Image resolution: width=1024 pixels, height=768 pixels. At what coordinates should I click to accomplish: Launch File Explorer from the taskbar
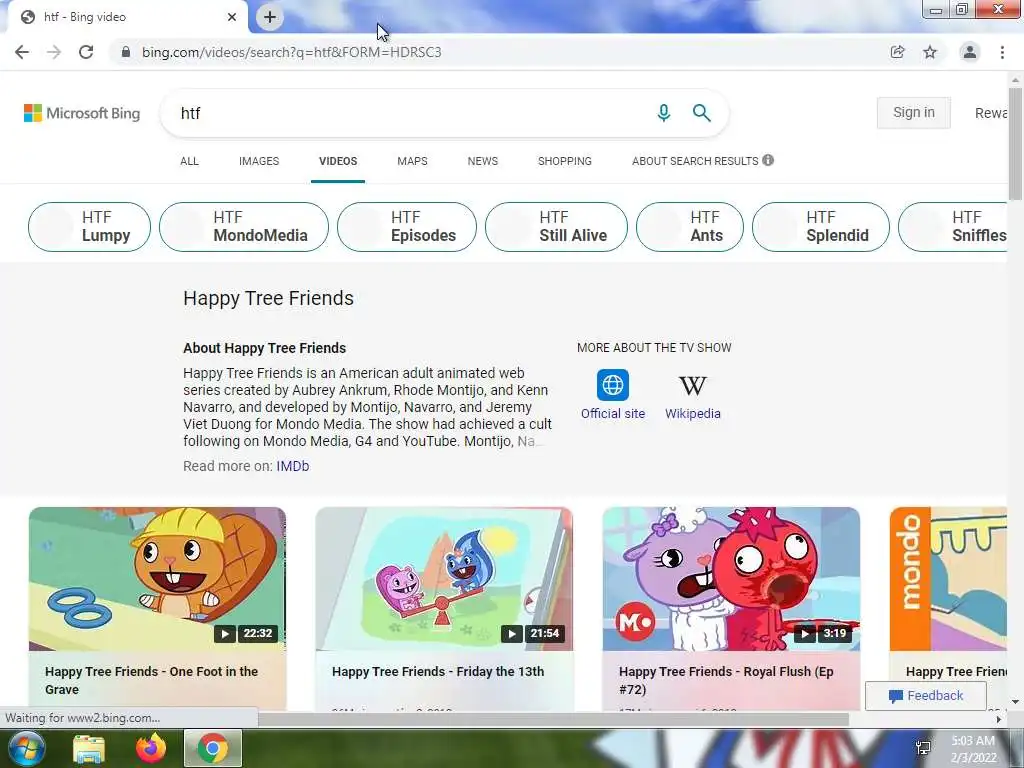pos(89,748)
